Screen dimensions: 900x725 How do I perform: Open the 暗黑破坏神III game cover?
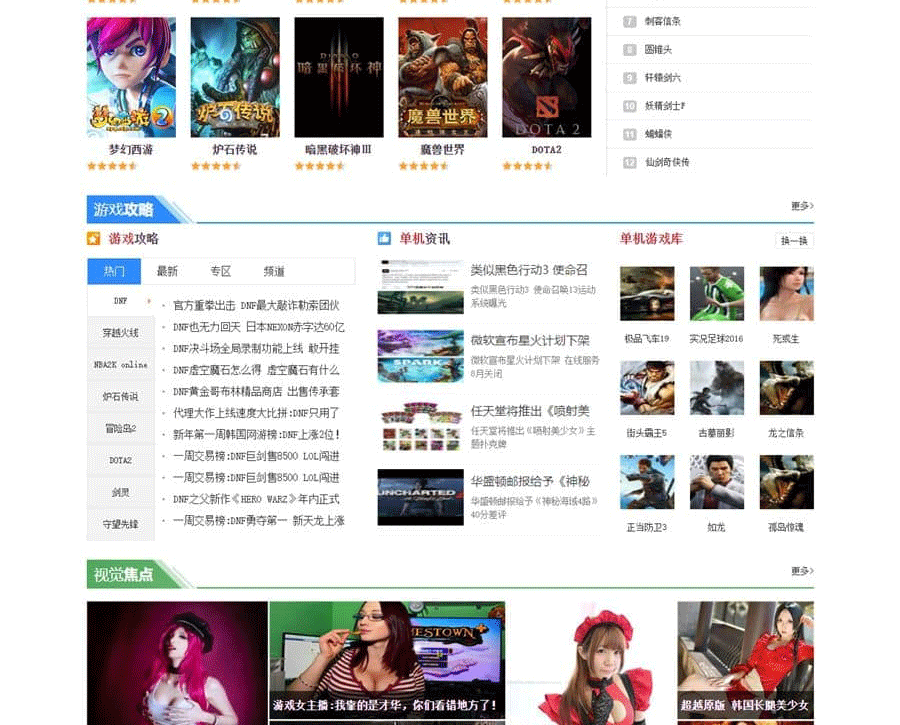tap(339, 77)
